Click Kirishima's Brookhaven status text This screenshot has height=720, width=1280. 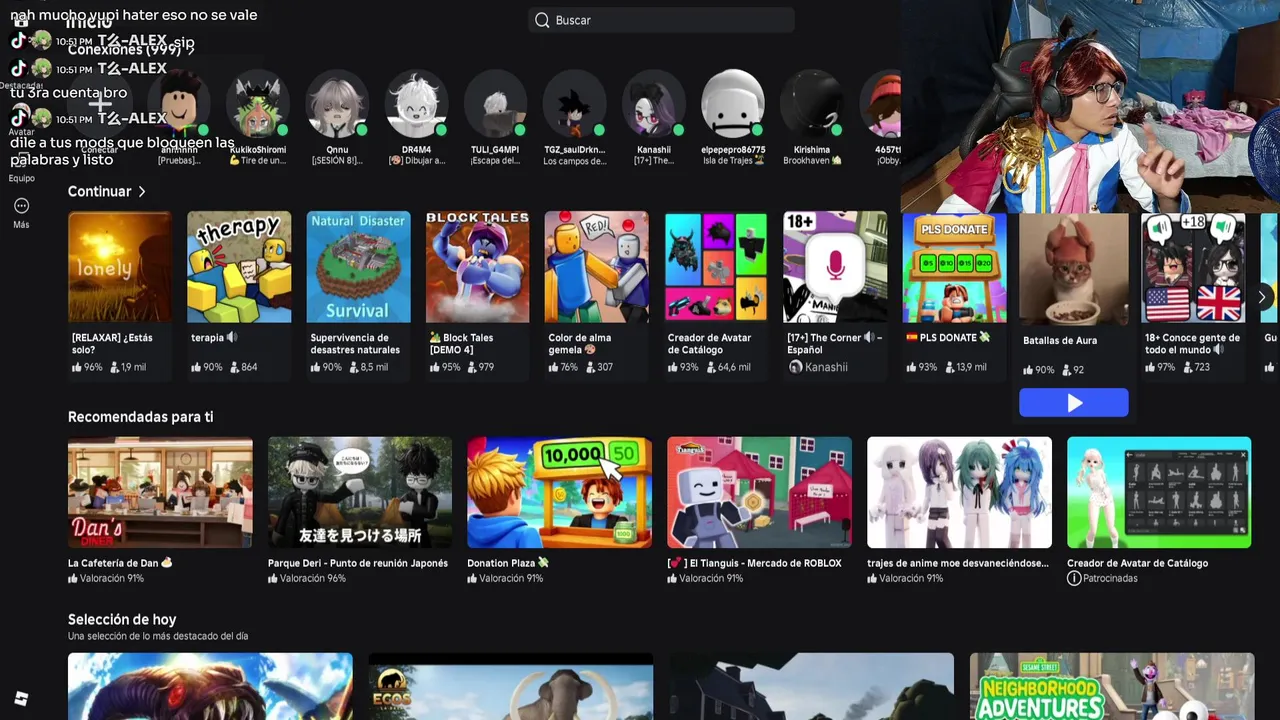click(x=812, y=160)
